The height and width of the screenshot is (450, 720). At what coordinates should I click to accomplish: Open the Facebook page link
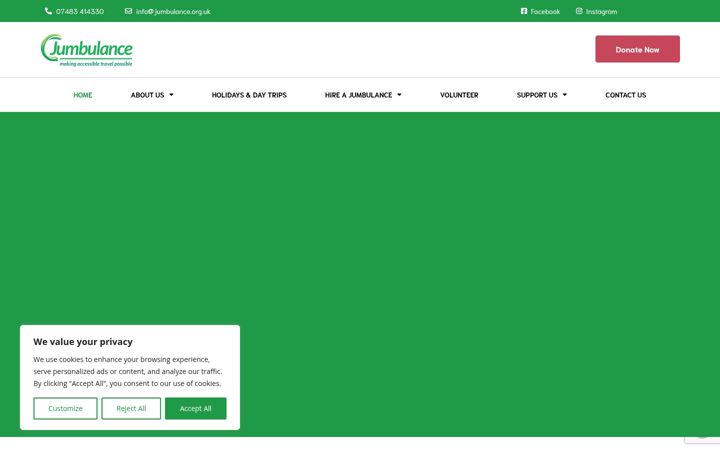coord(545,11)
